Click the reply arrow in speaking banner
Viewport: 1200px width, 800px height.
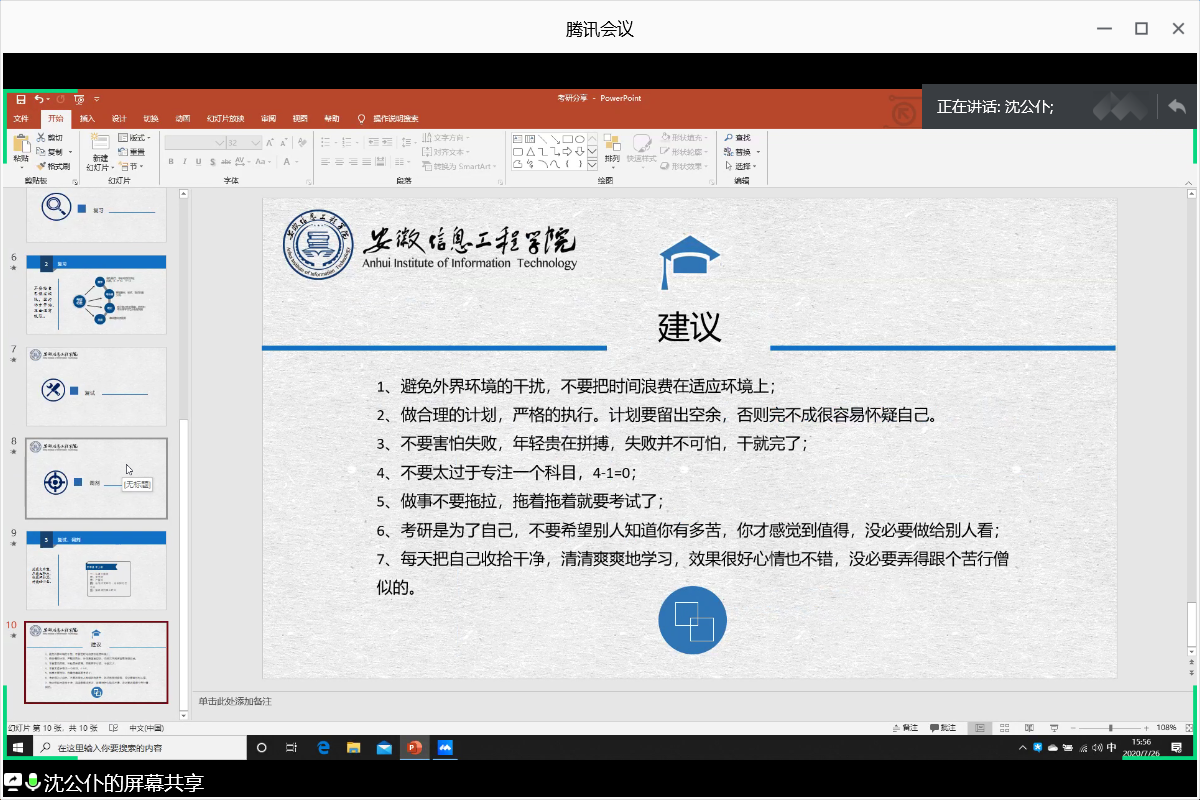(1177, 106)
